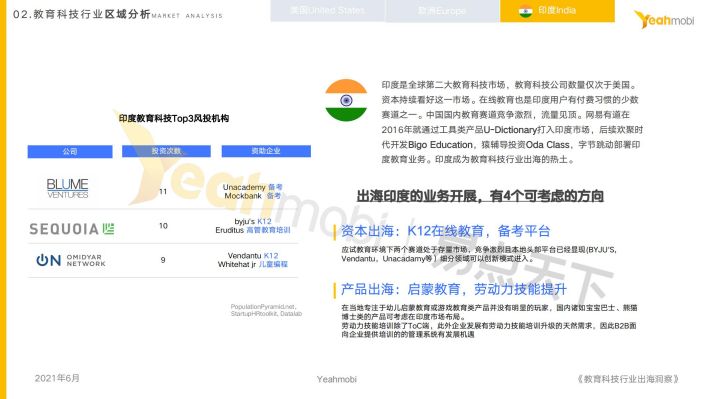The height and width of the screenshot is (399, 710).
Task: Click investment count 9 for Omidyar
Action: [x=163, y=260]
